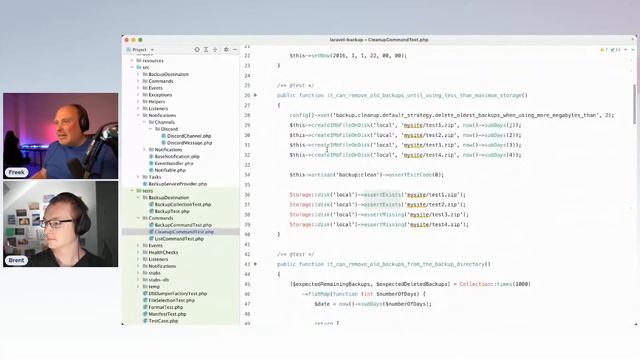Image resolution: width=640 pixels, height=360 pixels.
Task: Expand the temp folder
Action: click(138, 287)
